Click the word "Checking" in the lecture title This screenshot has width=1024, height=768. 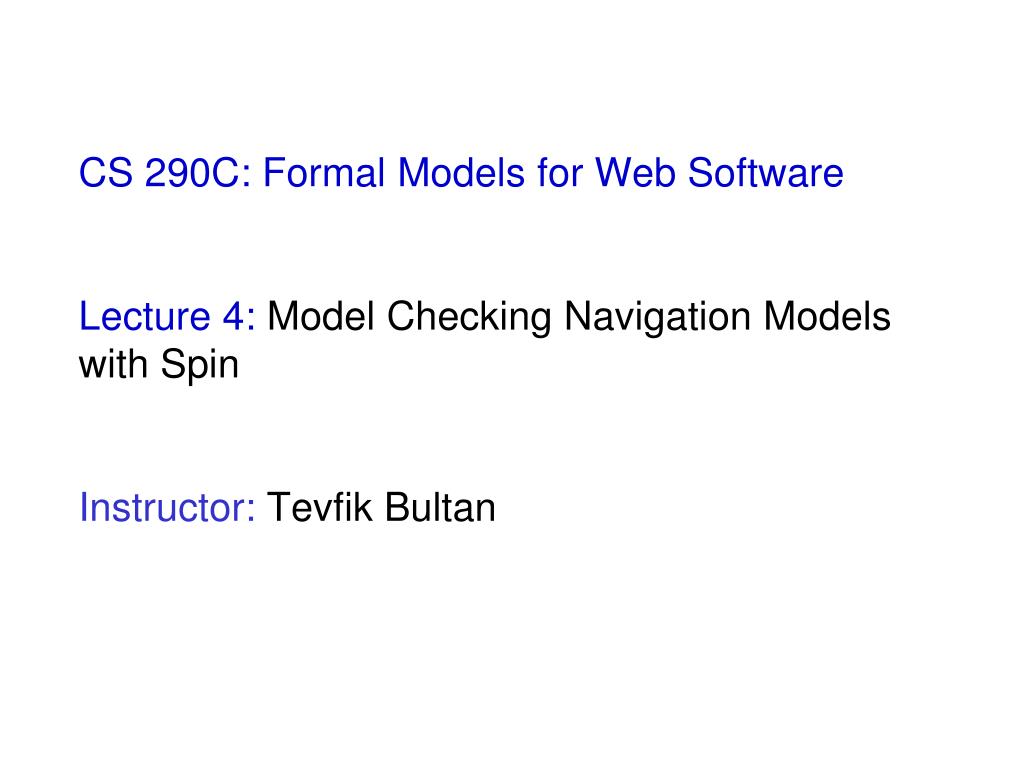click(x=470, y=318)
